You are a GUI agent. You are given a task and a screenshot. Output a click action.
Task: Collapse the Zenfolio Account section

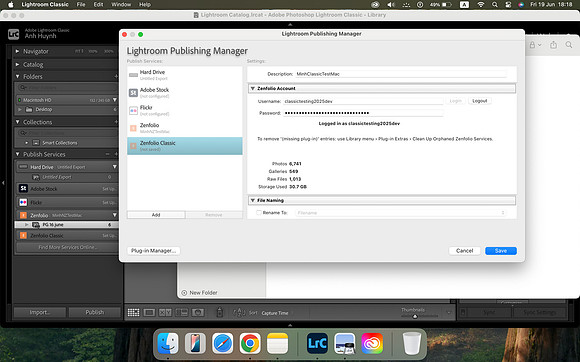pyautogui.click(x=253, y=88)
